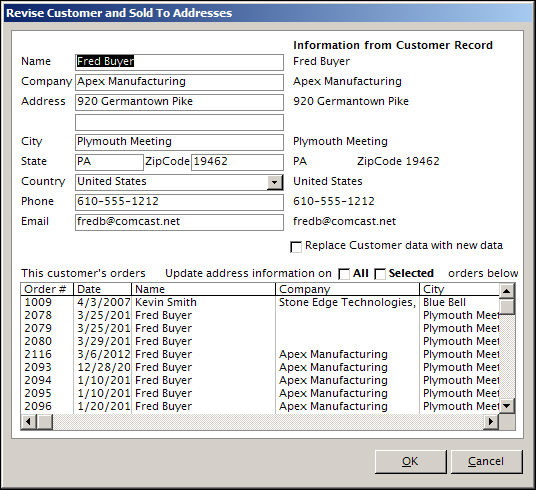
Task: Click the horizontal scroll right arrow
Action: (x=491, y=421)
